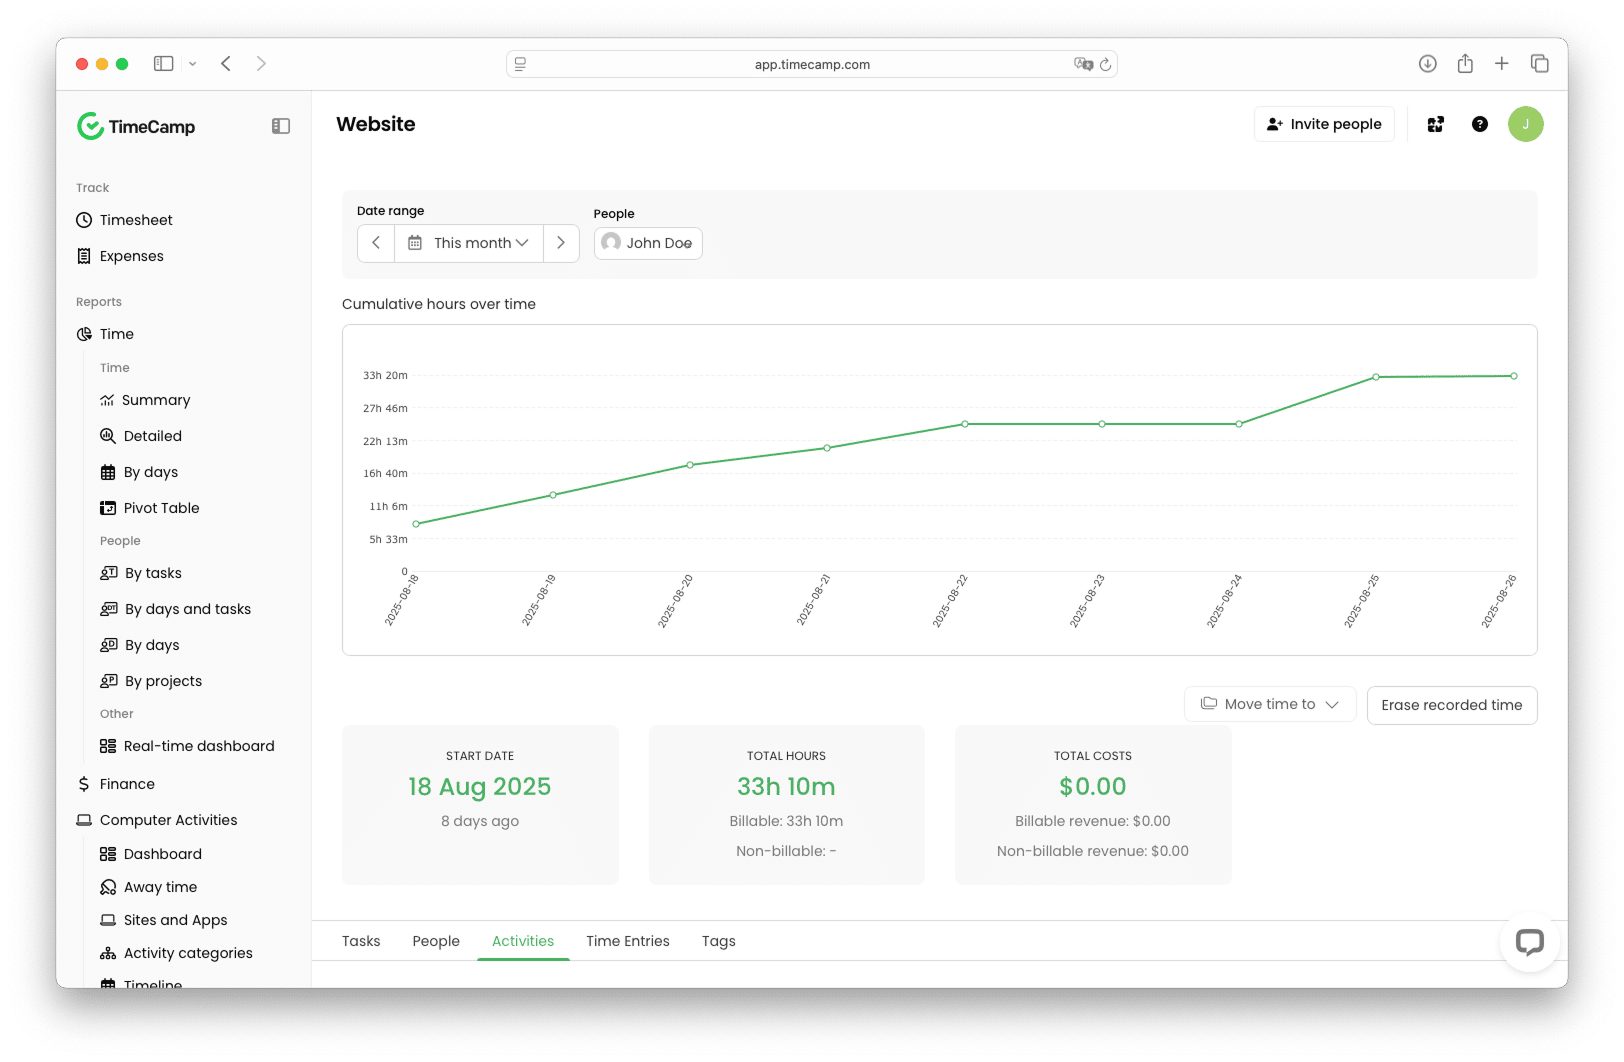Click chart data point for 2025-08-25

[x=1376, y=377]
